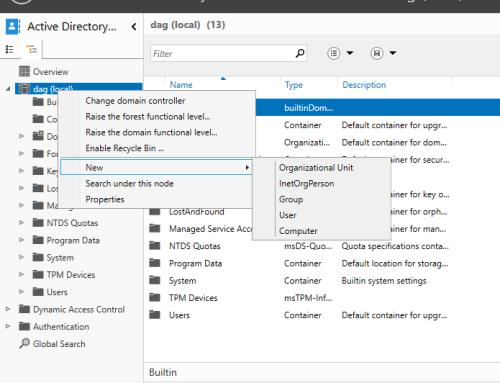Select Users row in list

tap(322, 315)
